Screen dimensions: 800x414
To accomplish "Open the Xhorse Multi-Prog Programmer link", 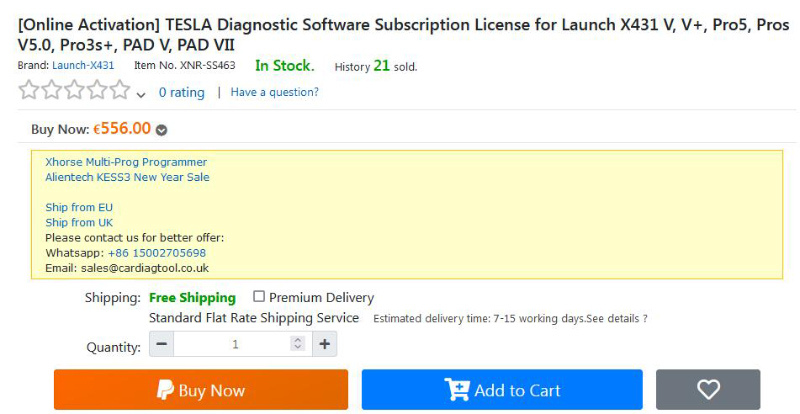I will (x=126, y=162).
